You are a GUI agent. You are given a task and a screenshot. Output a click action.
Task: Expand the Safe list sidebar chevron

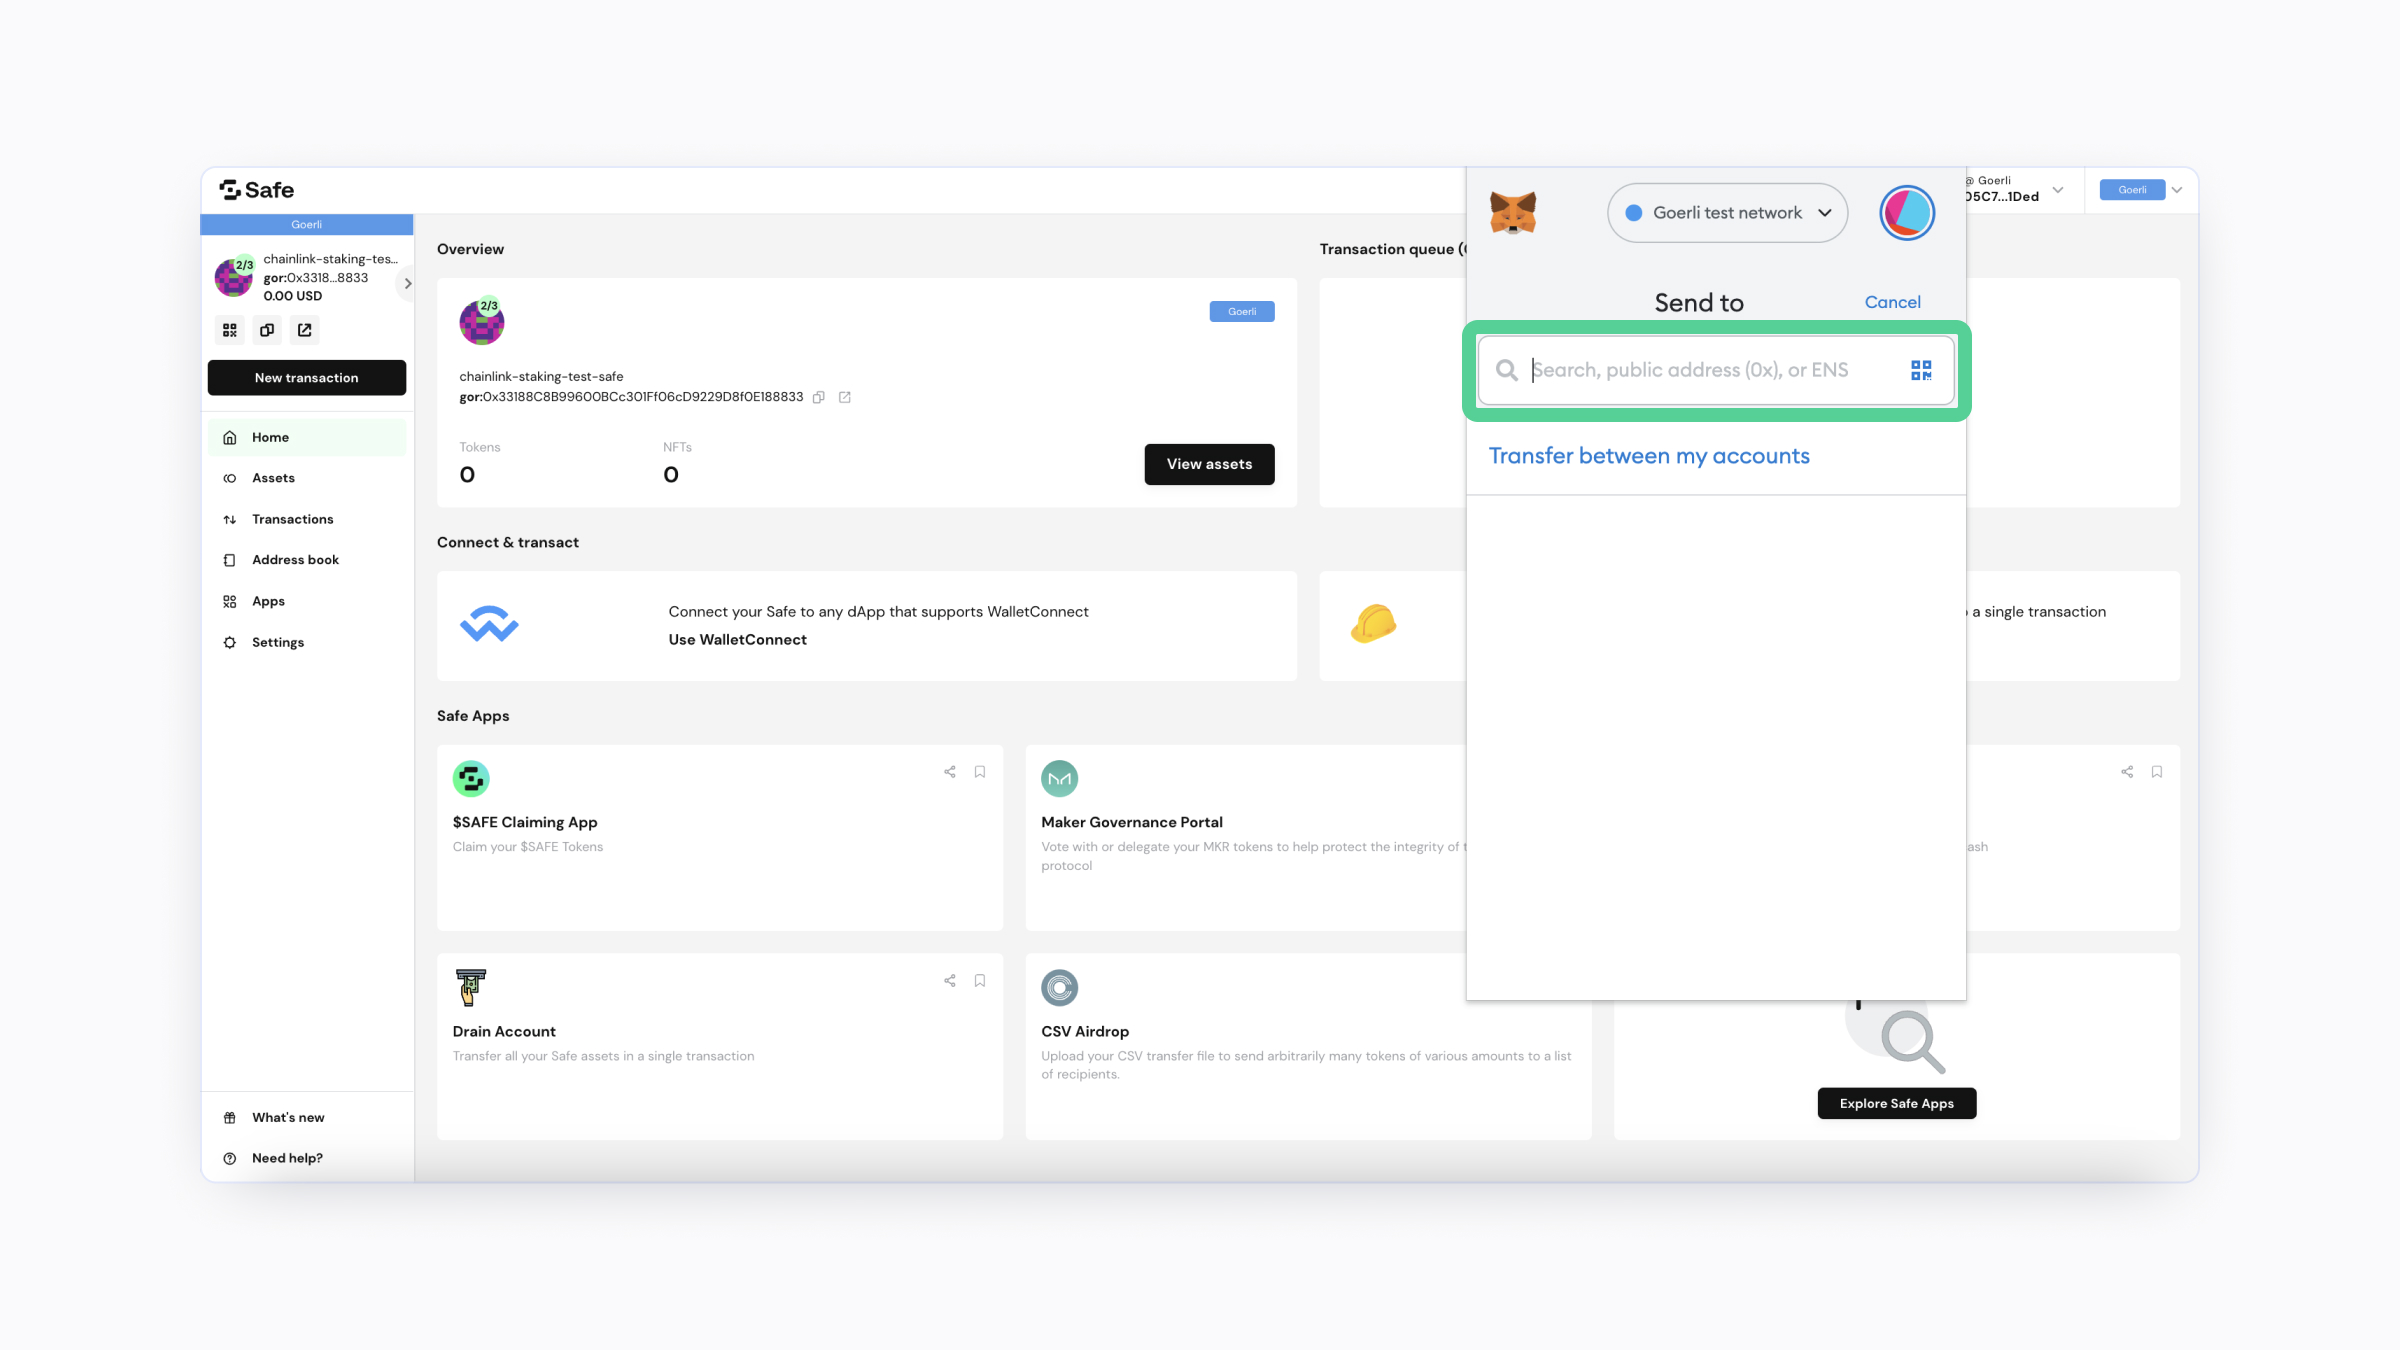(x=408, y=284)
